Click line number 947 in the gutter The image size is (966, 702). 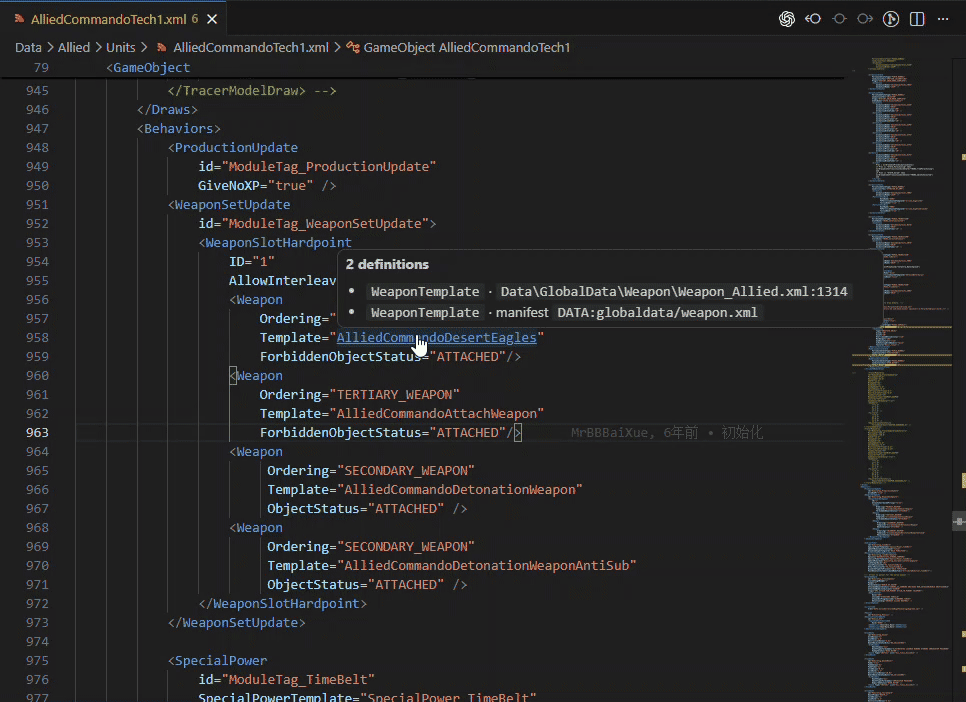(37, 128)
